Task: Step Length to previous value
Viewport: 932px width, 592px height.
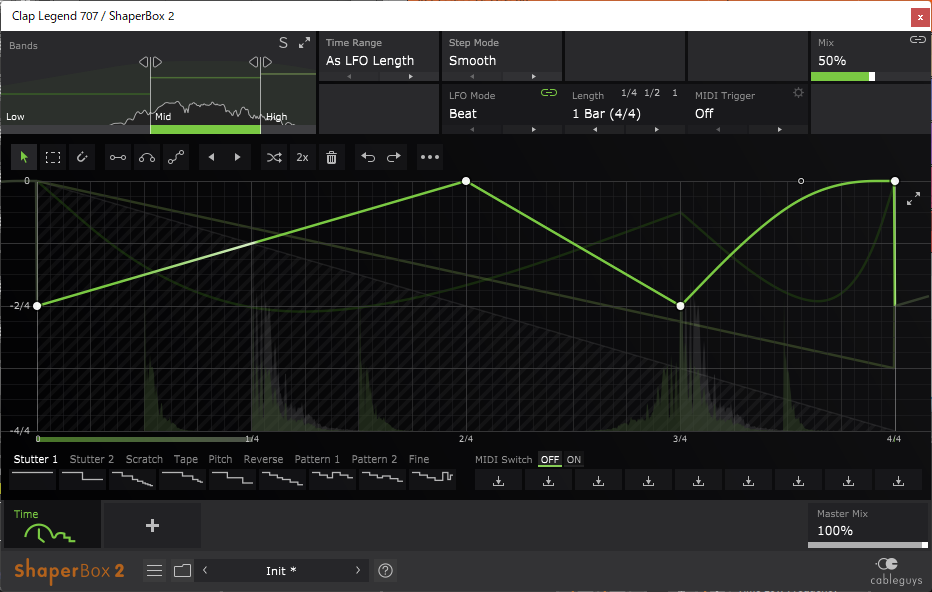Action: point(595,130)
